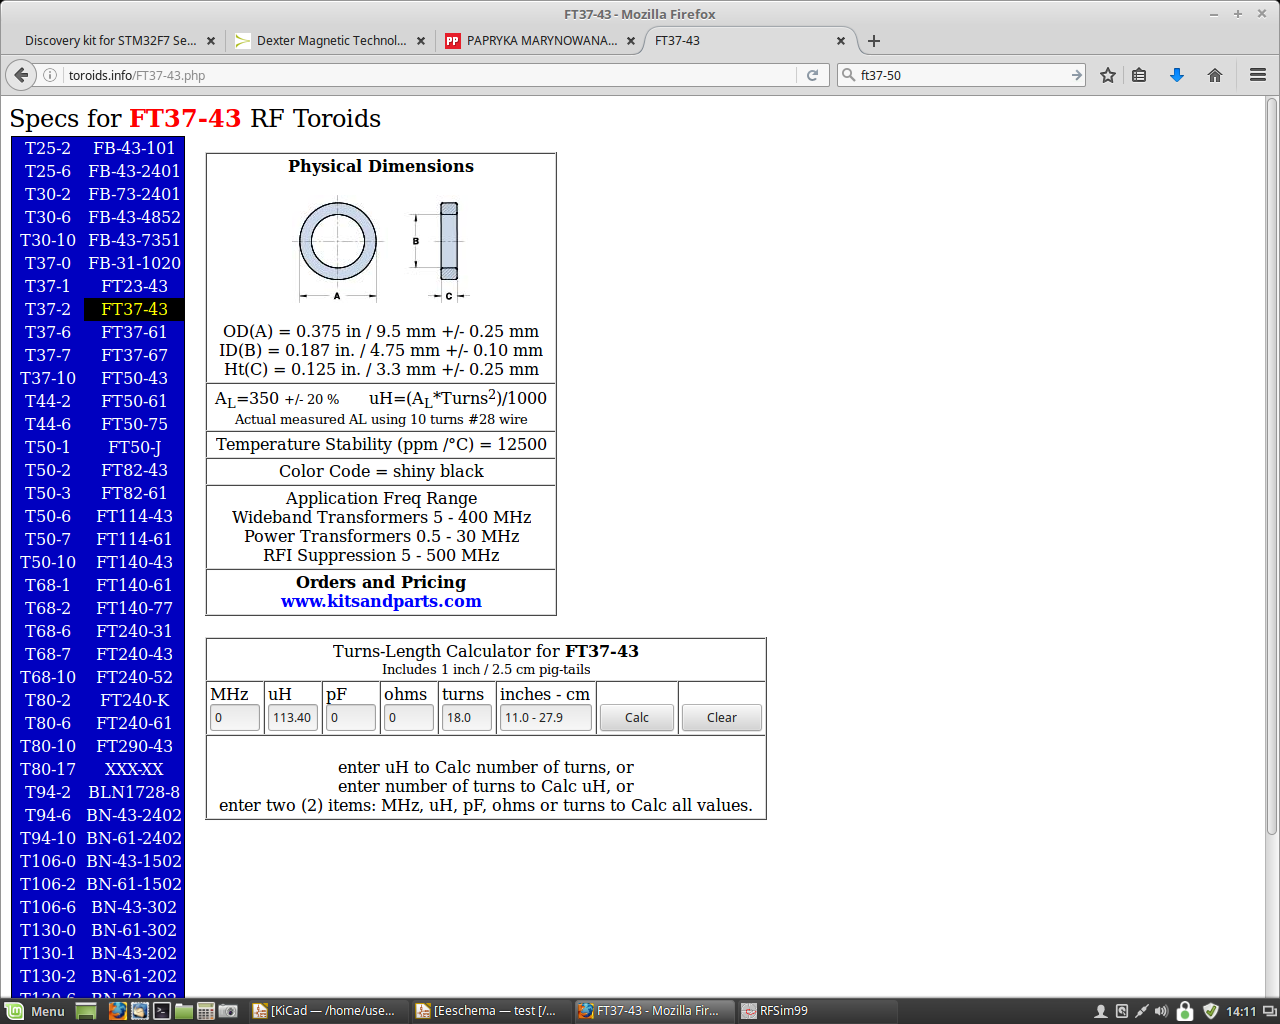Switch to PAPRYKA MARYNOWANA tab
The width and height of the screenshot is (1280, 1024).
541,41
